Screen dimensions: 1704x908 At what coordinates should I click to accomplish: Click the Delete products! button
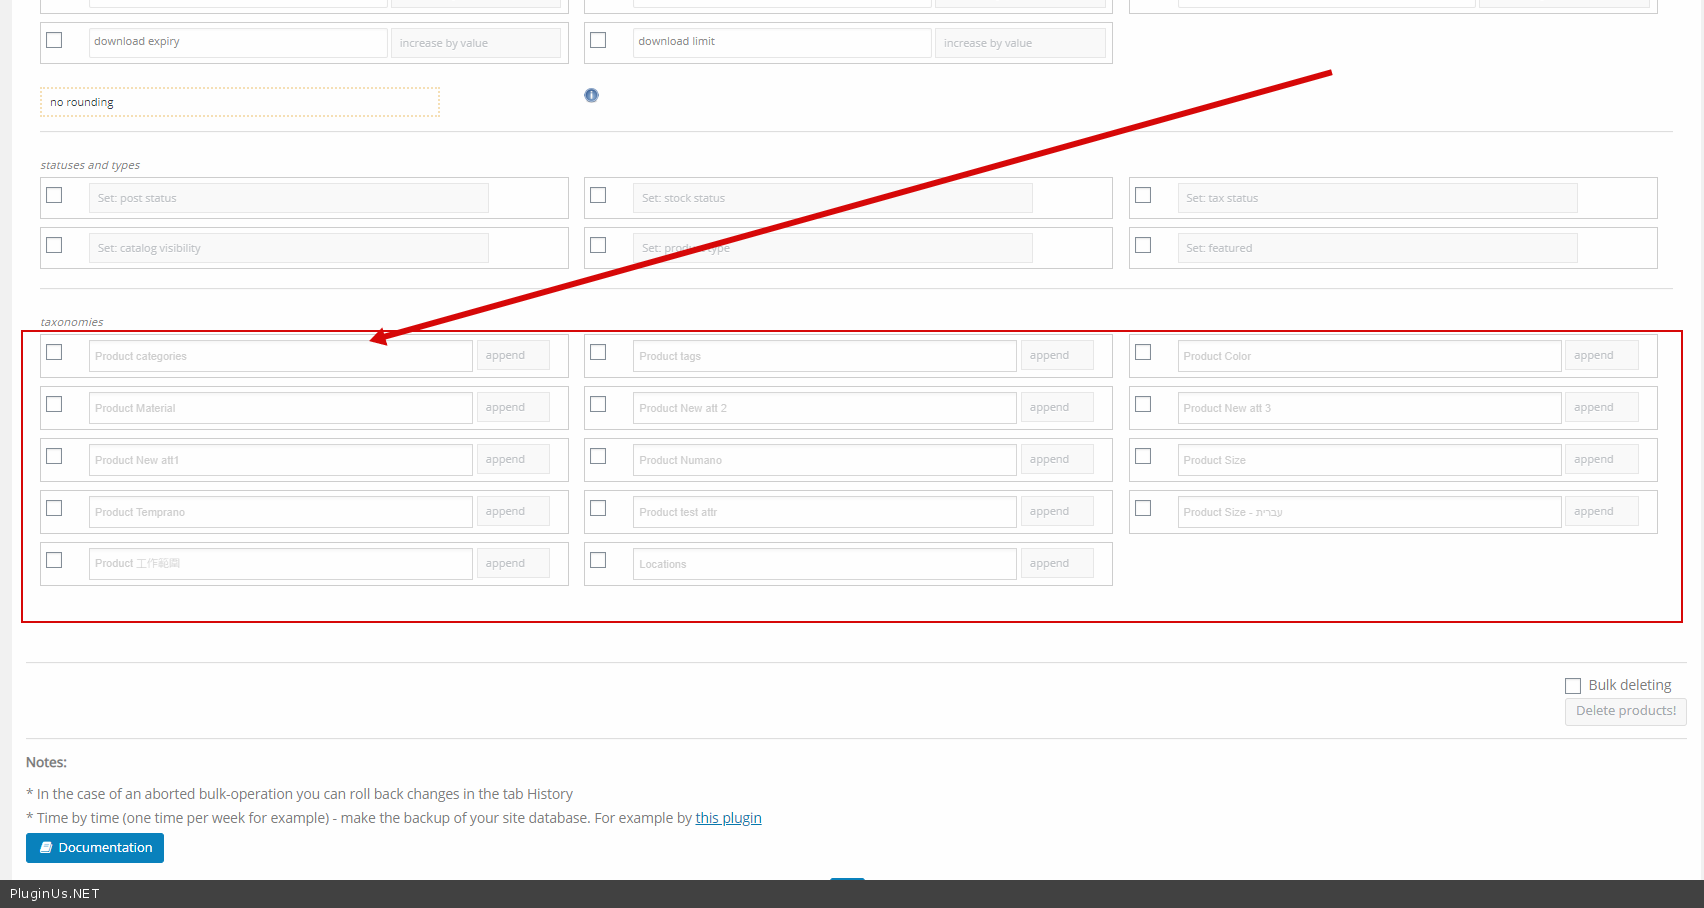coord(1626,711)
